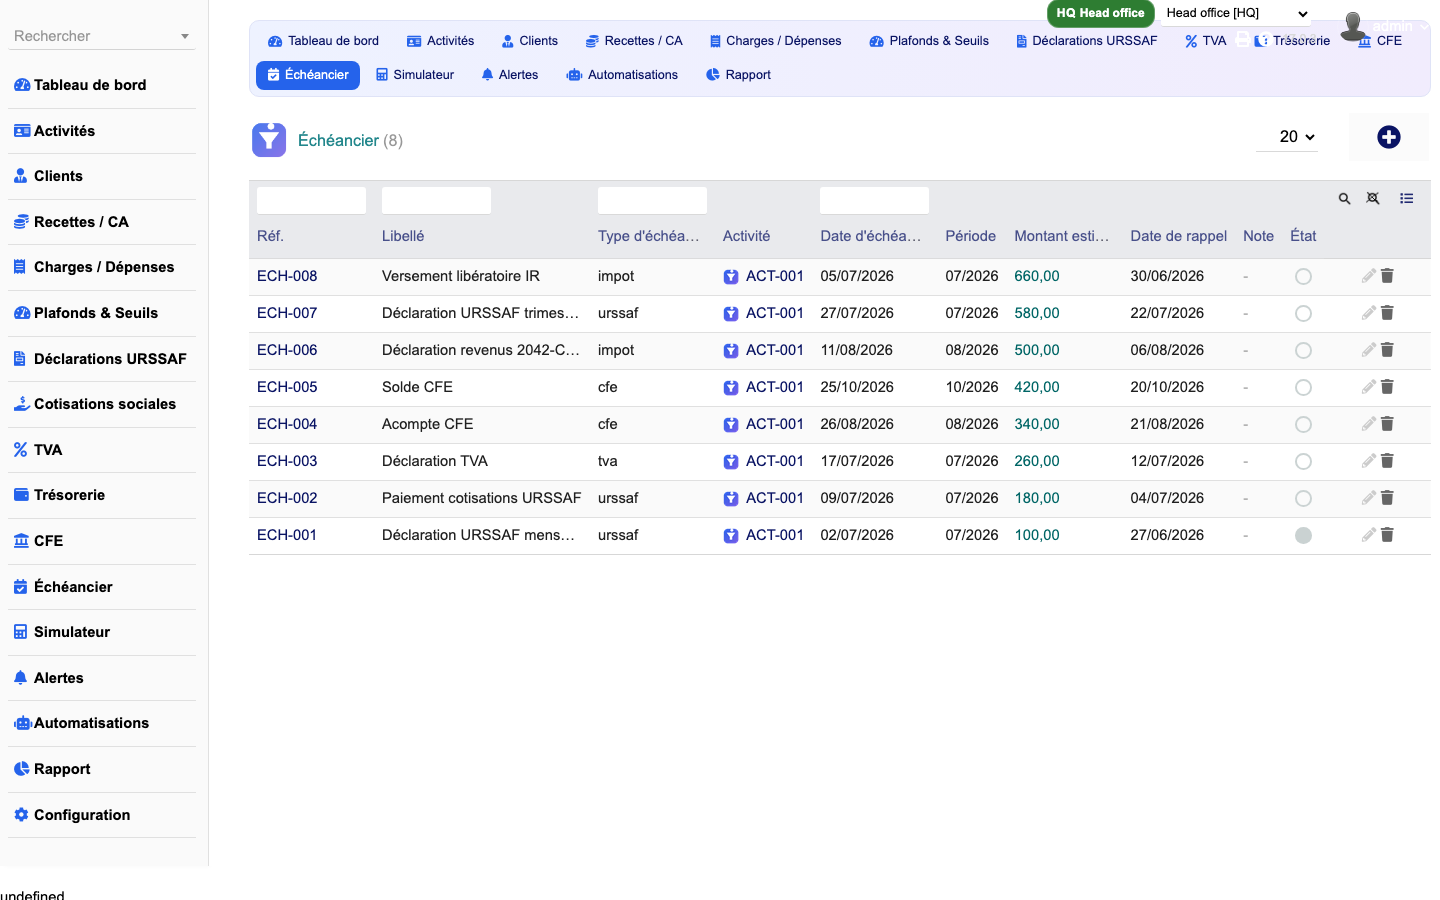Sort by the Montant estimé column header
This screenshot has width=1440, height=900.
(x=1061, y=236)
